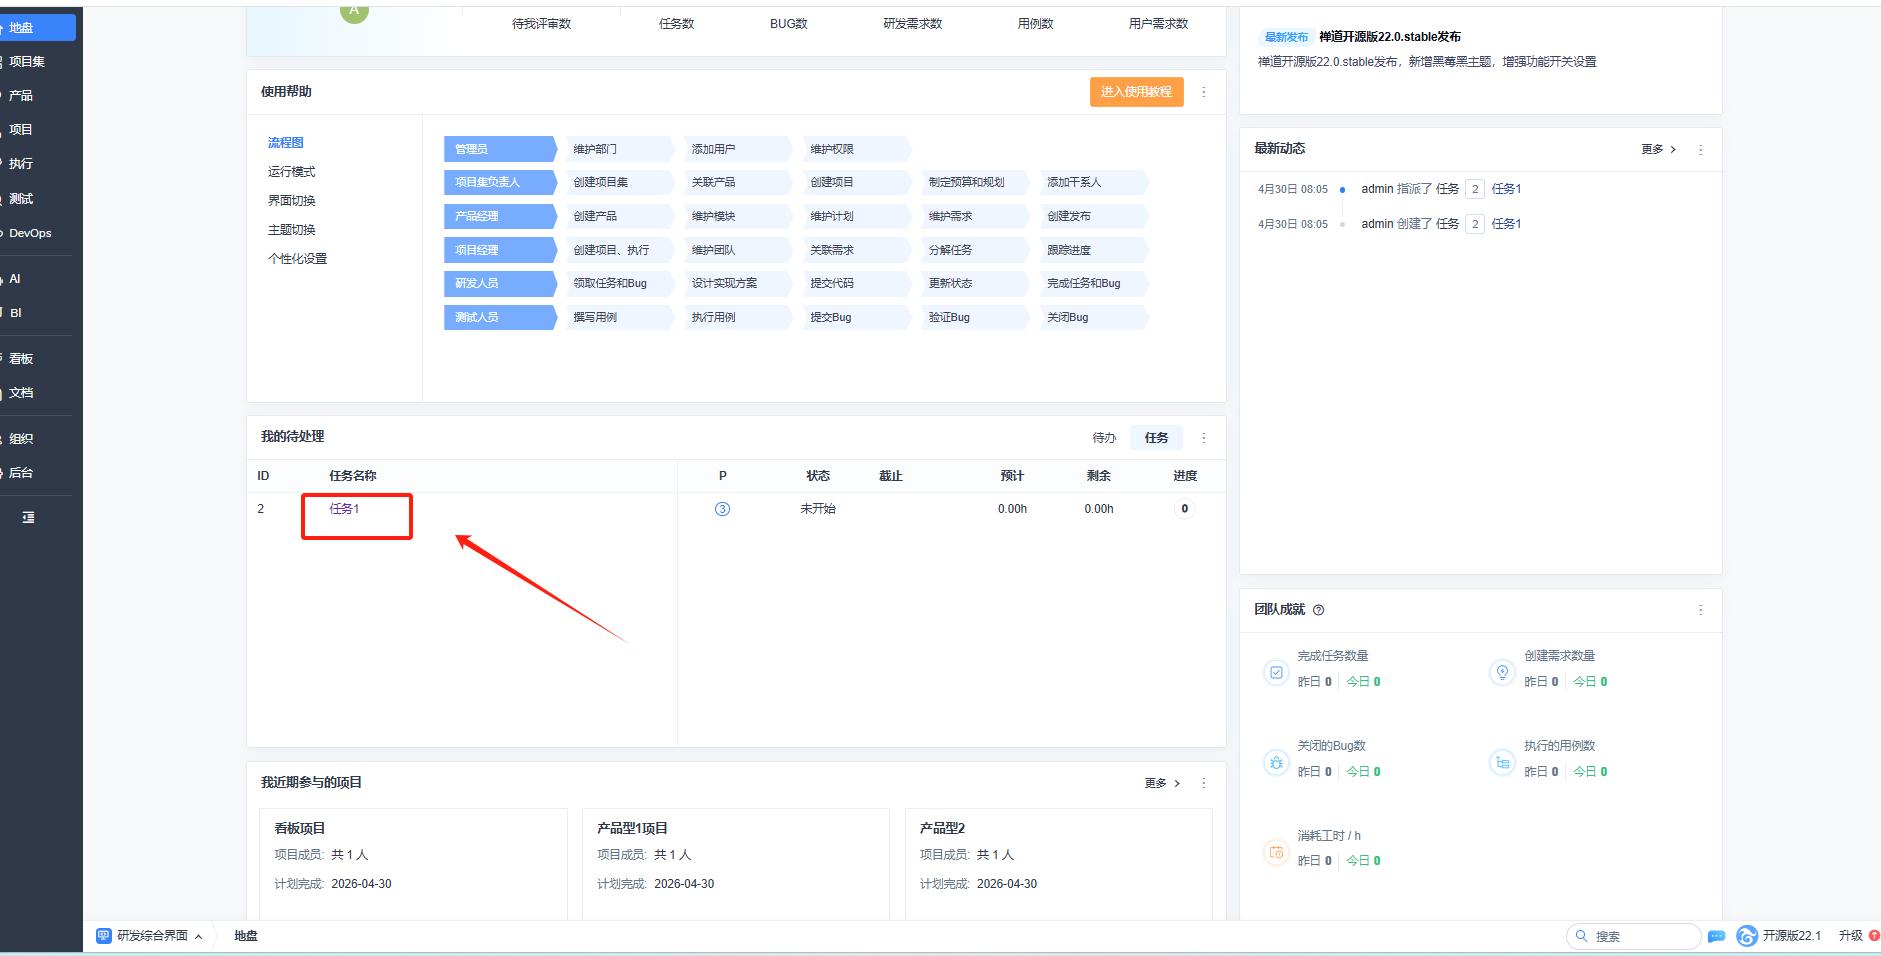
Task: Click the 升级 link
Action: (x=1851, y=936)
